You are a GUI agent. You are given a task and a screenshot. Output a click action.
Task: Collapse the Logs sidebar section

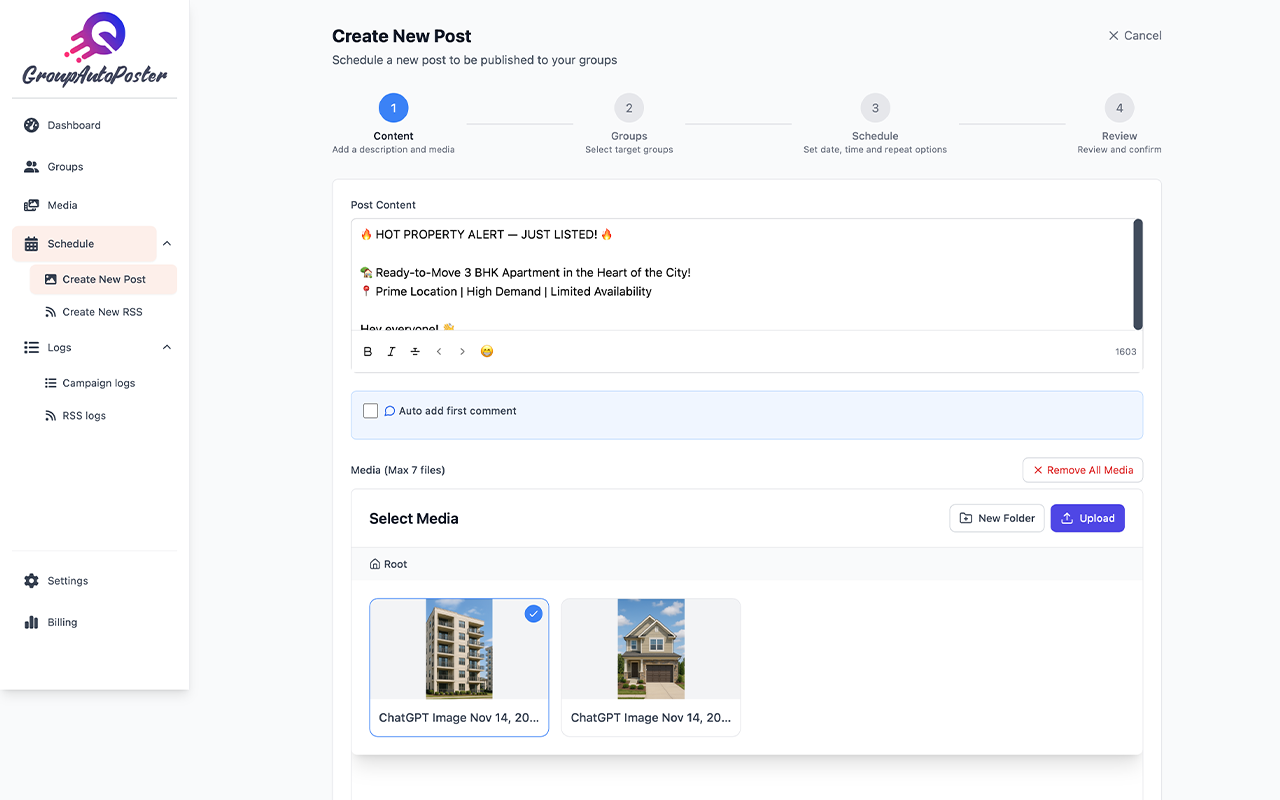pyautogui.click(x=167, y=348)
